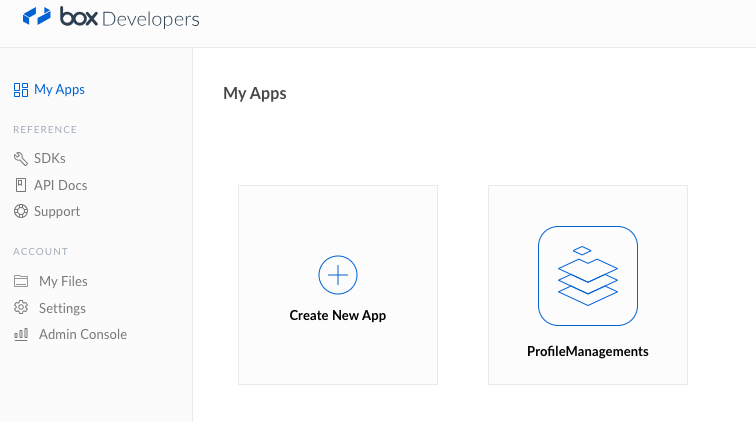The image size is (756, 422).
Task: Click the Settings gear icon
Action: click(x=21, y=308)
